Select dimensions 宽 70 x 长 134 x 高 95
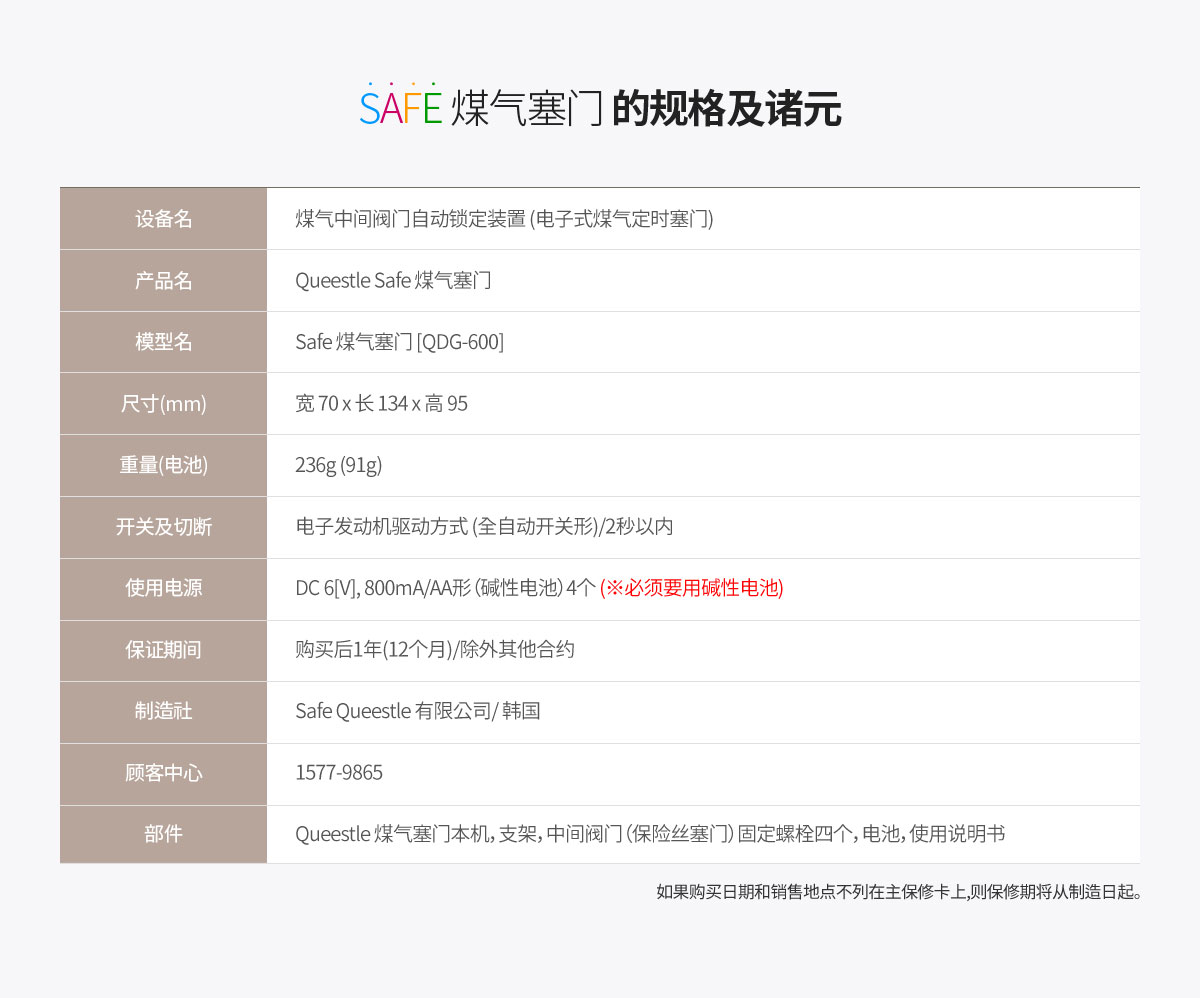The image size is (1200, 998). click(x=381, y=404)
